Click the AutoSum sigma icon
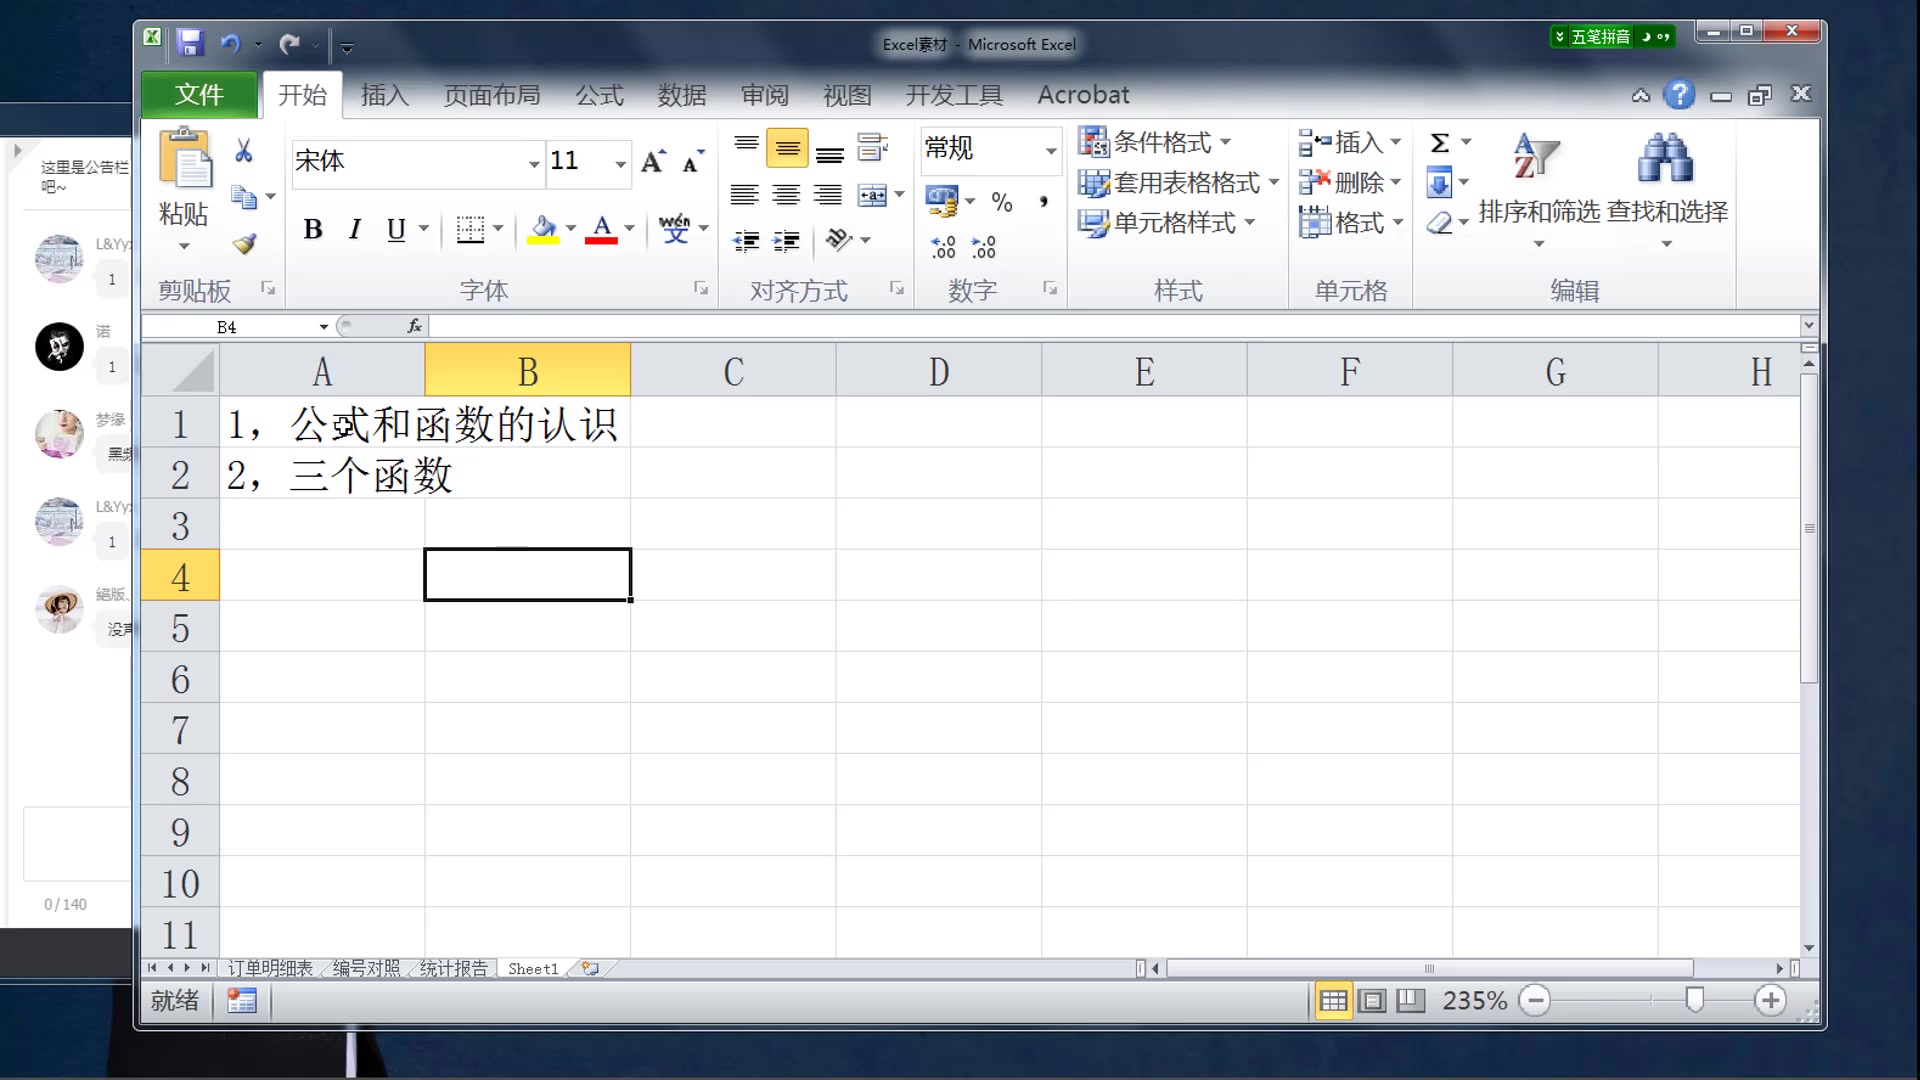The image size is (1920, 1080). tap(1440, 143)
